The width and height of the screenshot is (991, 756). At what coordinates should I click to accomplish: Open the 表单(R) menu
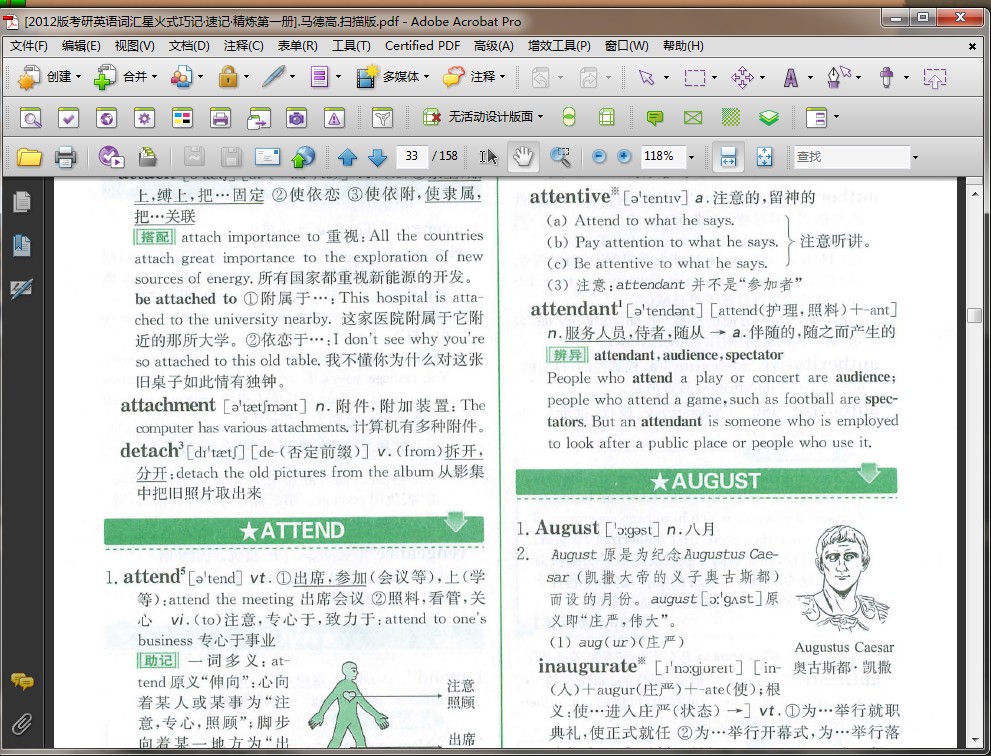tap(297, 46)
